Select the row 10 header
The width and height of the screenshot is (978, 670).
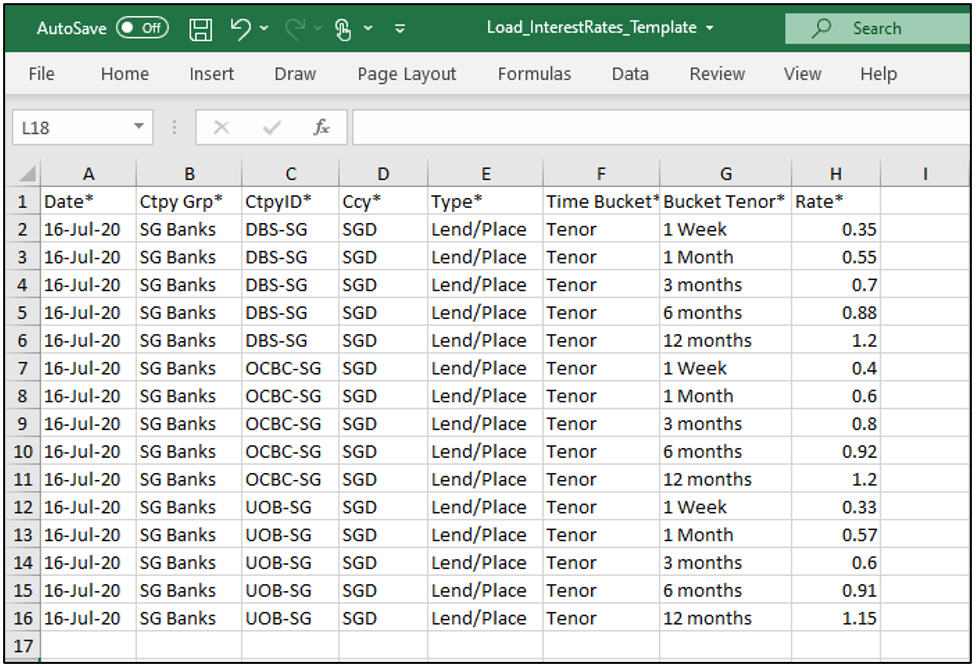pyautogui.click(x=24, y=452)
